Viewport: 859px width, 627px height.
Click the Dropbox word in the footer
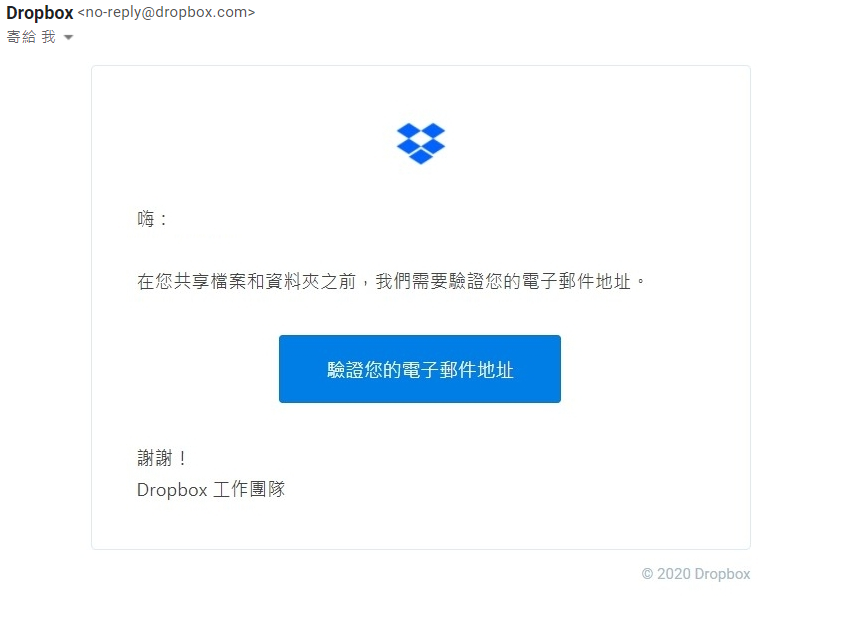(x=723, y=574)
